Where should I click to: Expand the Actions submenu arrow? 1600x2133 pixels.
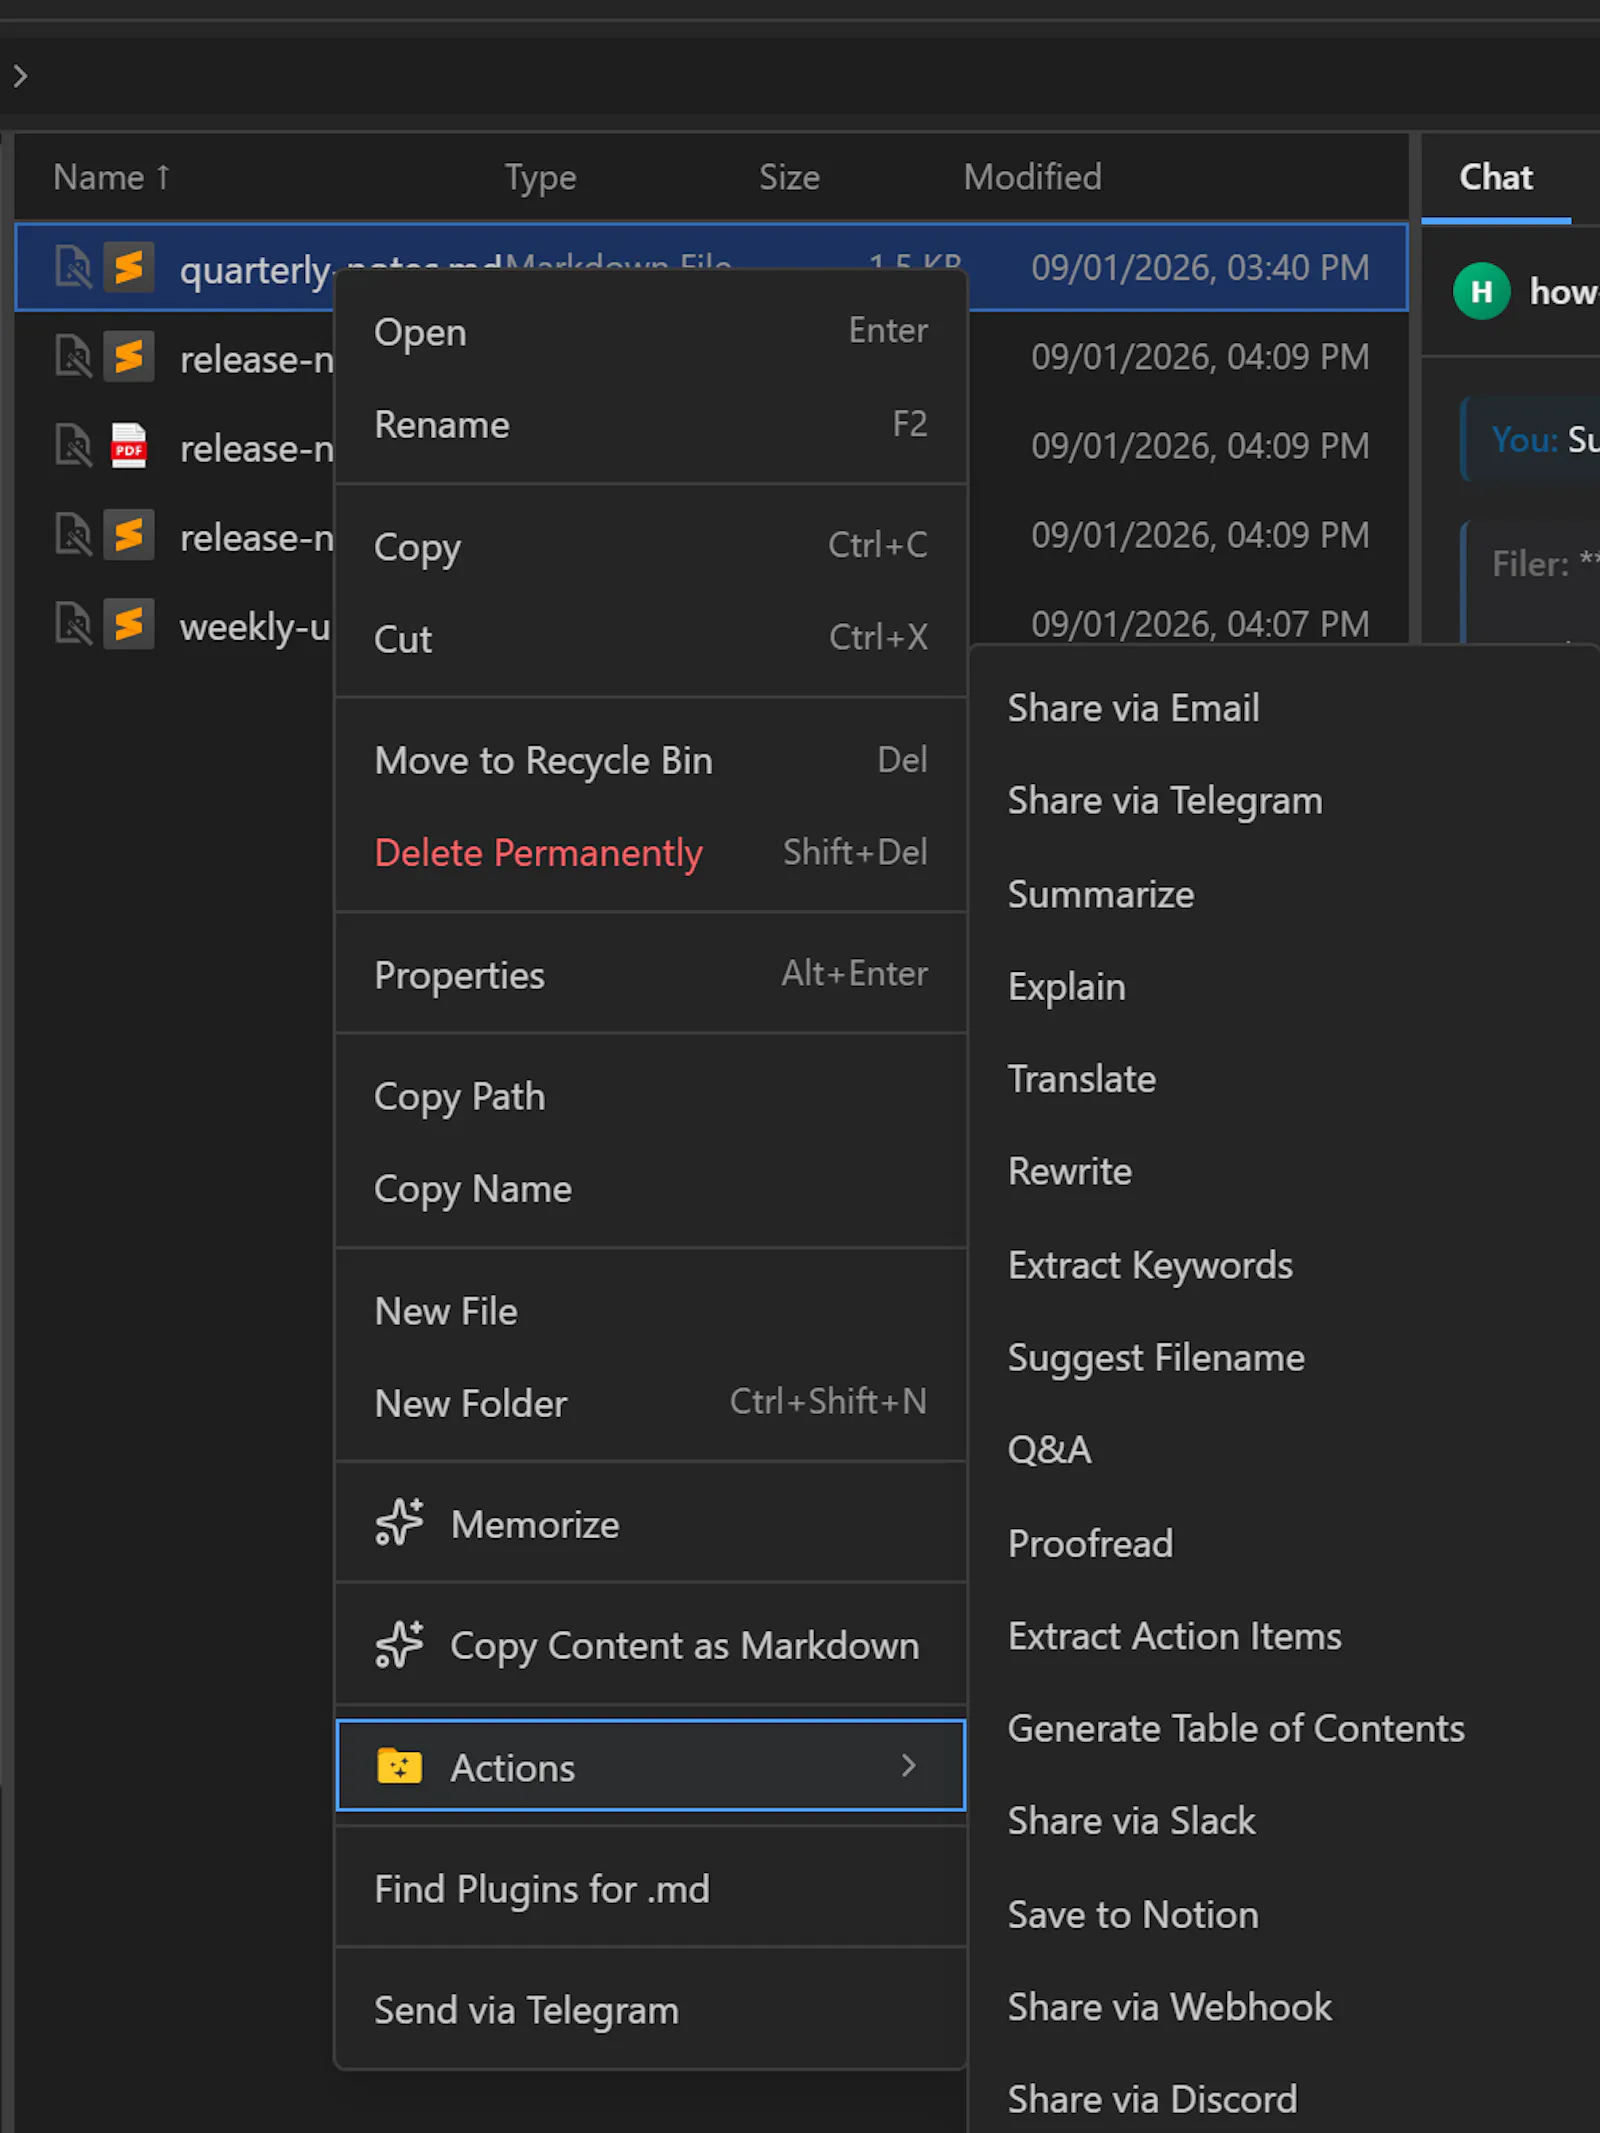pyautogui.click(x=908, y=1766)
